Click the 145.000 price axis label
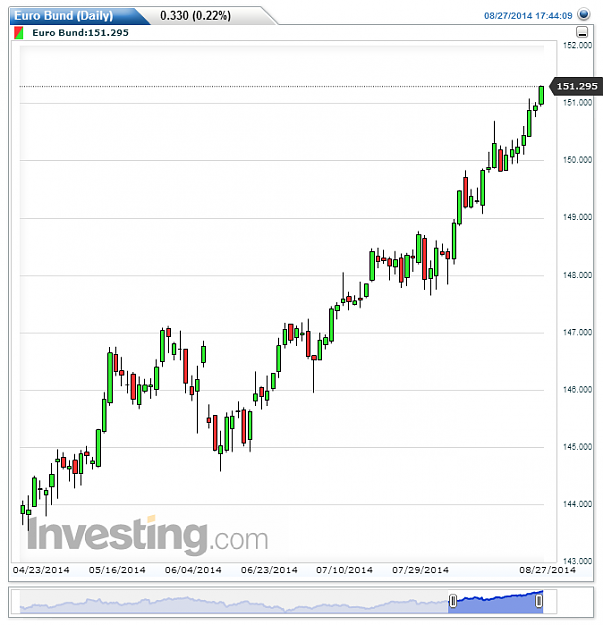The height and width of the screenshot is (625, 603). point(577,447)
